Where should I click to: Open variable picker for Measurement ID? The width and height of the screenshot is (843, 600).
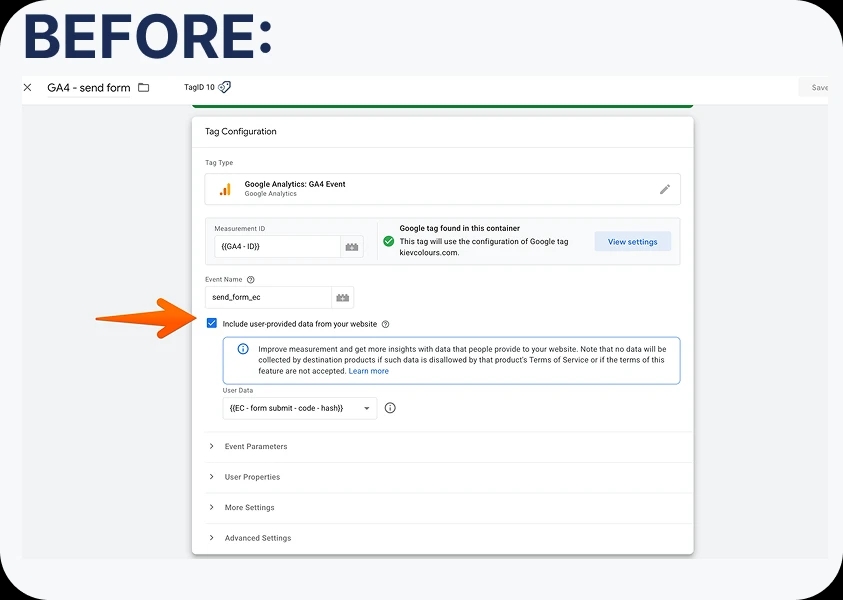pyautogui.click(x=352, y=247)
